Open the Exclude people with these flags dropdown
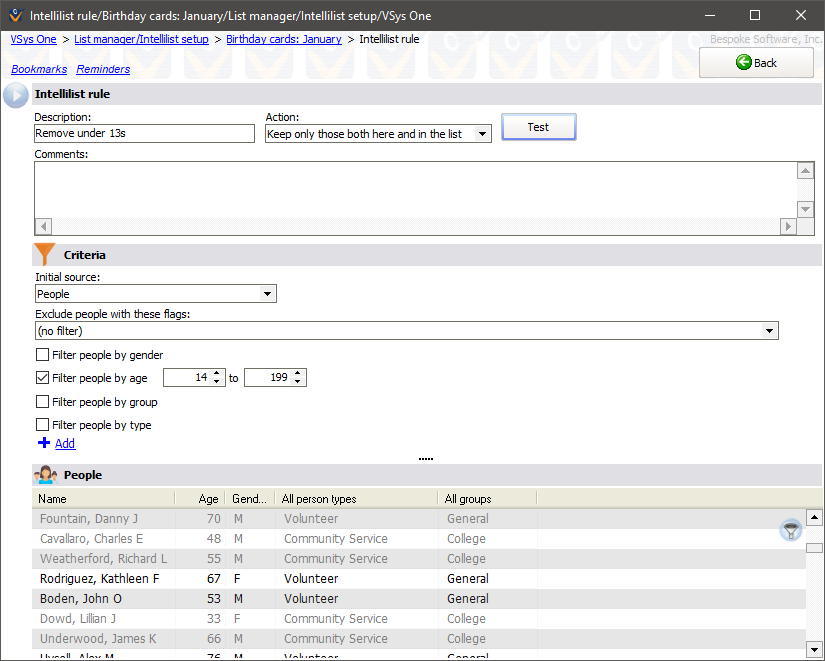Viewport: 825px width, 661px height. point(769,330)
